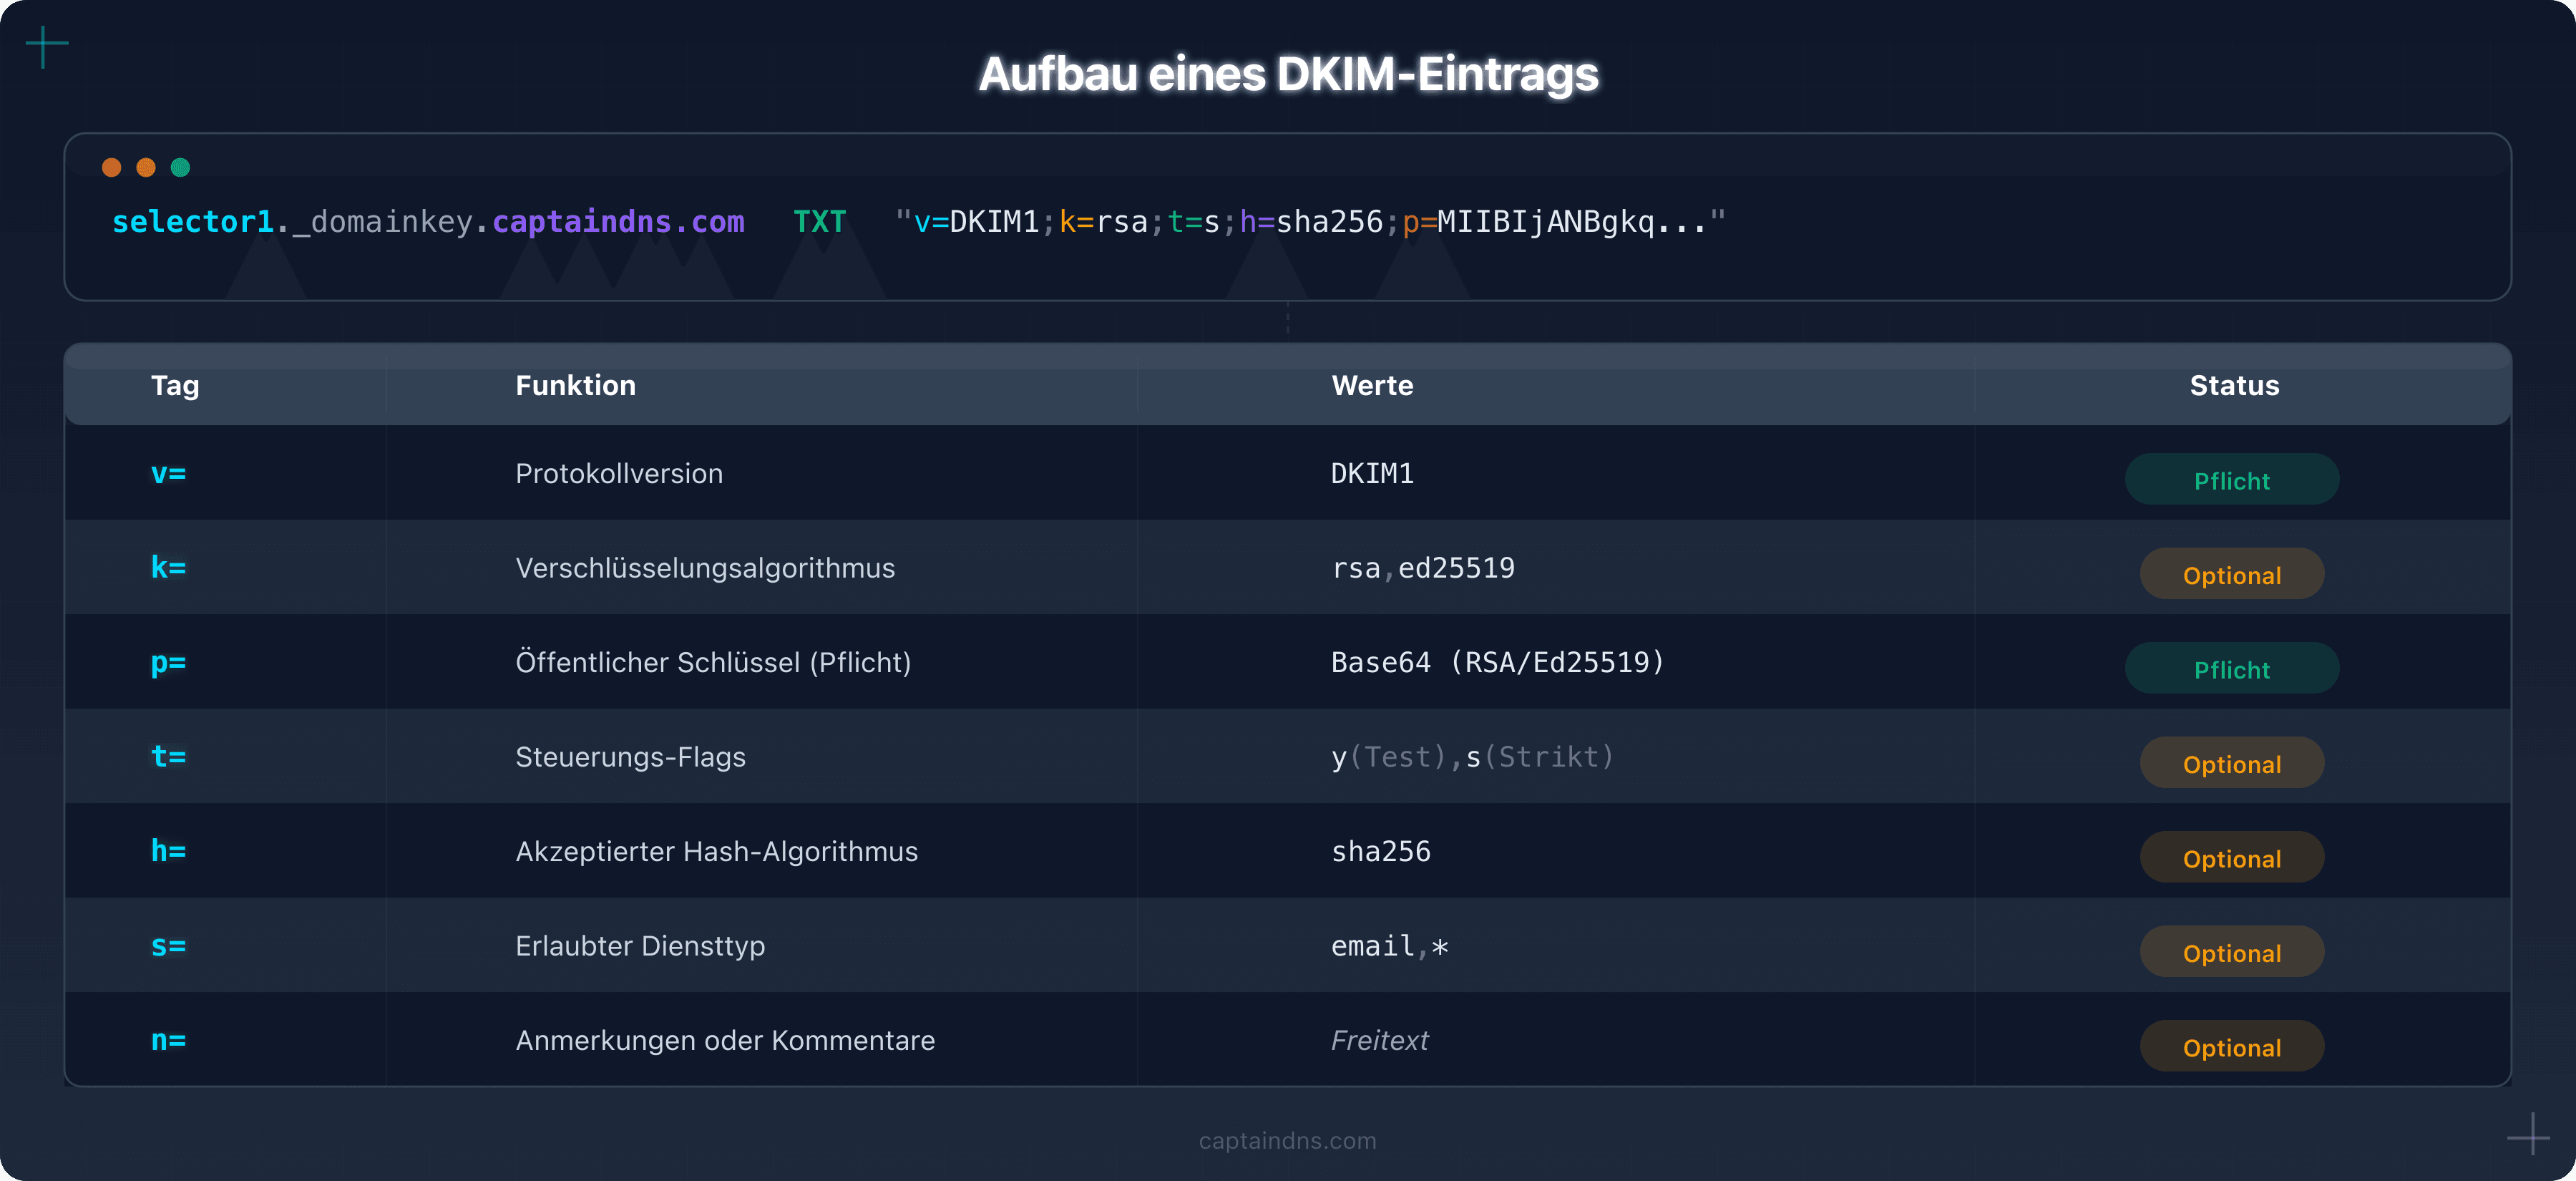Expand the Steuerungs-Flags row details

click(631, 757)
